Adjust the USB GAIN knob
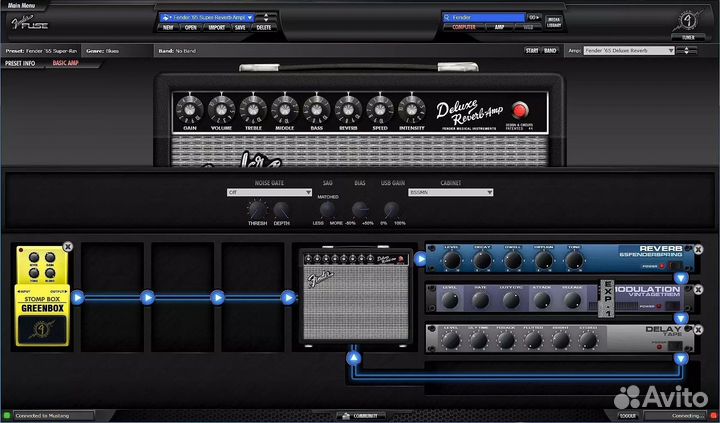Screen dimensions: 720x423 [392, 209]
